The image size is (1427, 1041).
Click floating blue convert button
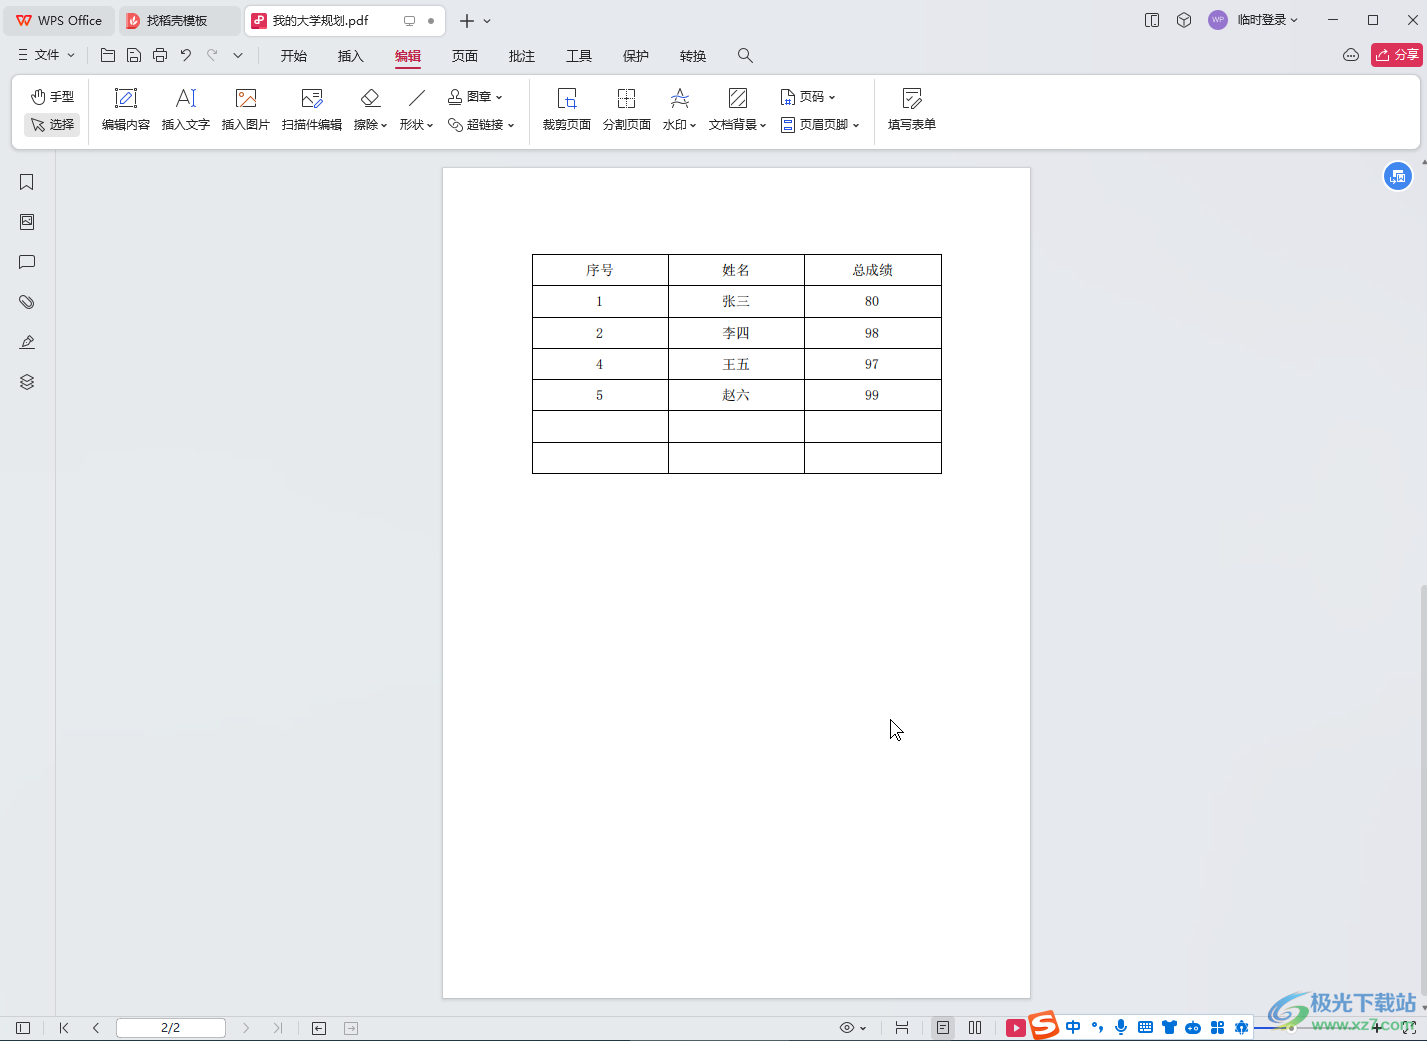(x=1398, y=176)
